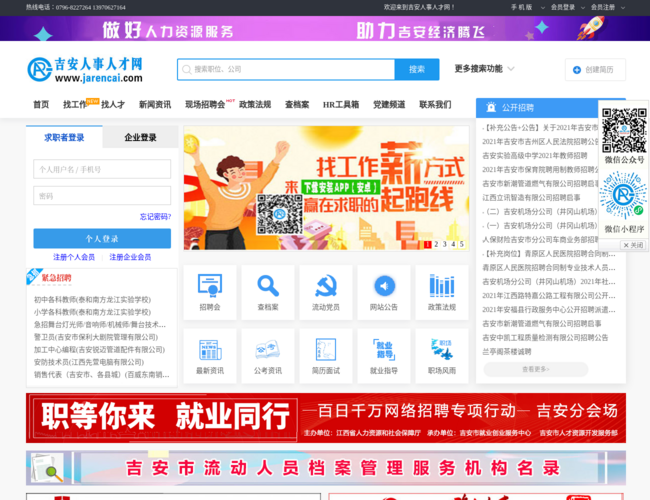
Task: Open 首页 in navigation menu
Action: tap(41, 104)
